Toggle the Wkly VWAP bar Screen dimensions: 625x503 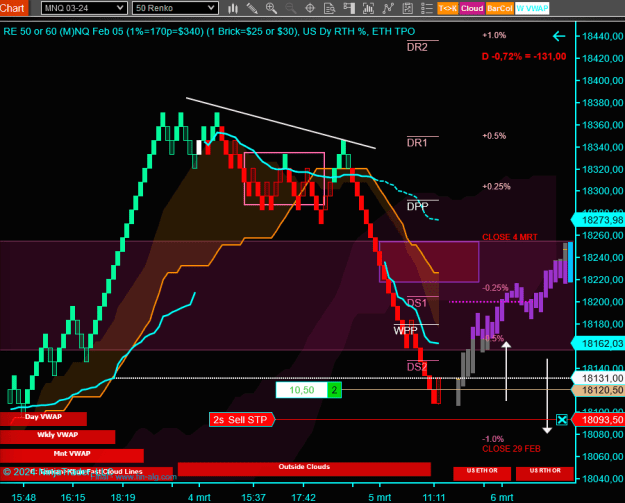click(57, 436)
